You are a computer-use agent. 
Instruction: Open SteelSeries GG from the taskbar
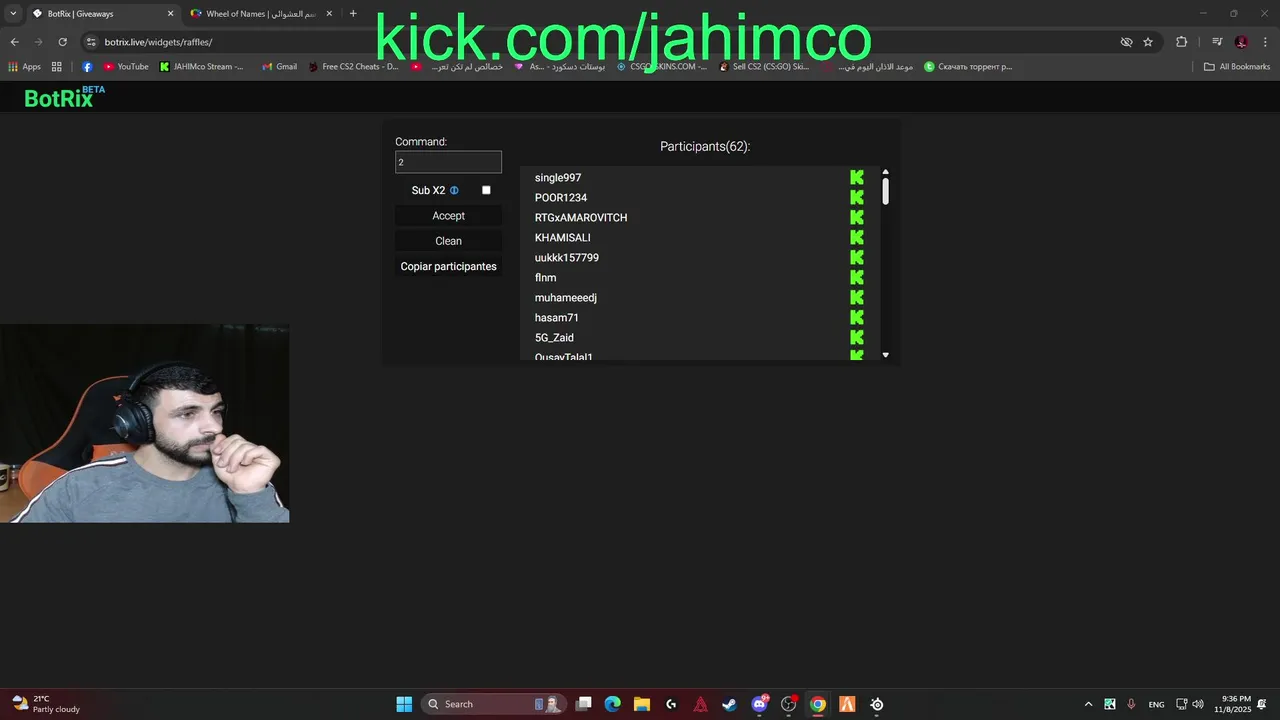pos(876,704)
